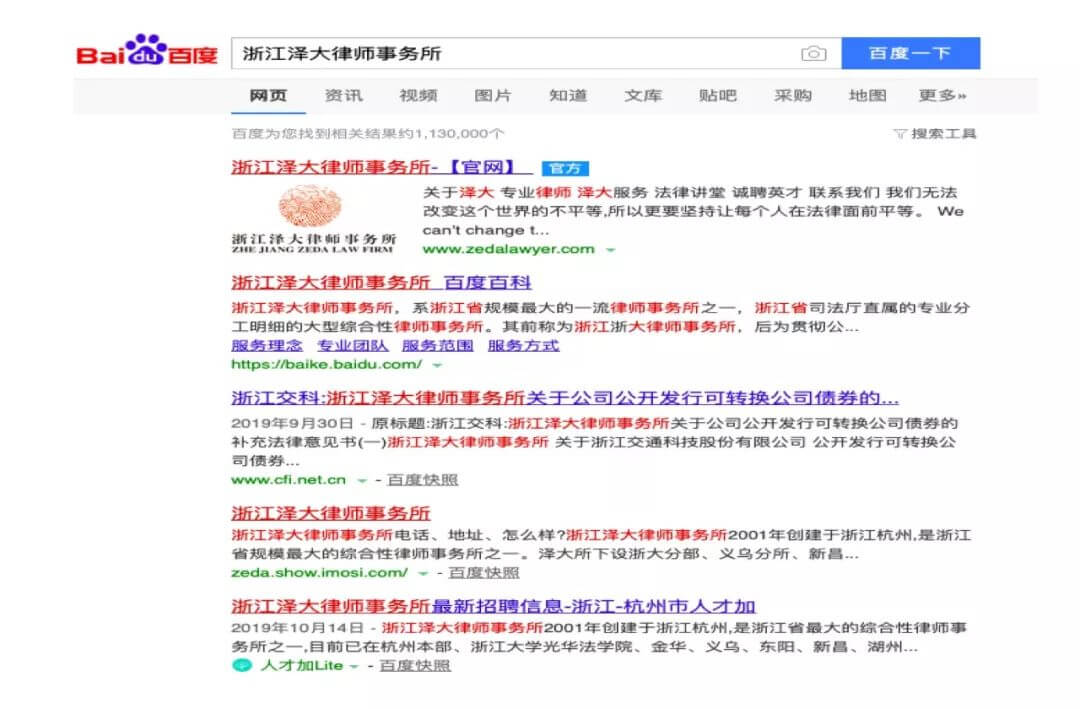
Task: Switch to the 地图 maps tab
Action: [x=866, y=95]
